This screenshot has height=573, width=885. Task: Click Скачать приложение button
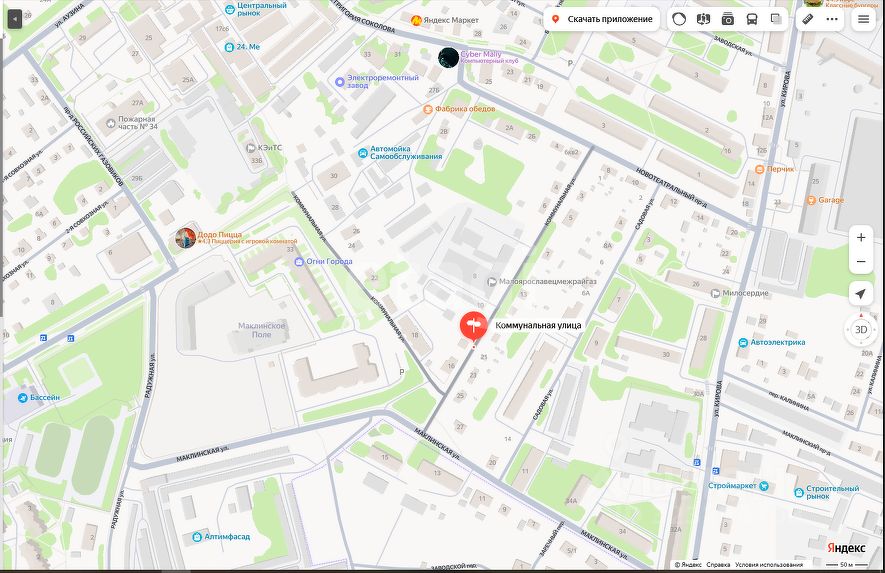602,19
